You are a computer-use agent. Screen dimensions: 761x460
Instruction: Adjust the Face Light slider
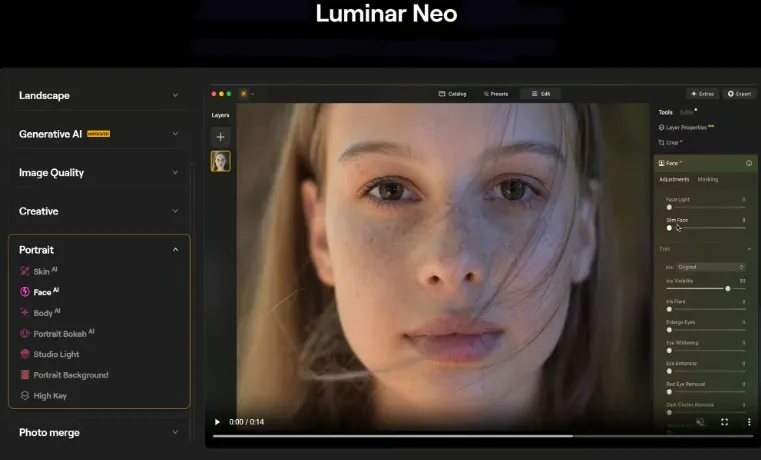[706, 207]
